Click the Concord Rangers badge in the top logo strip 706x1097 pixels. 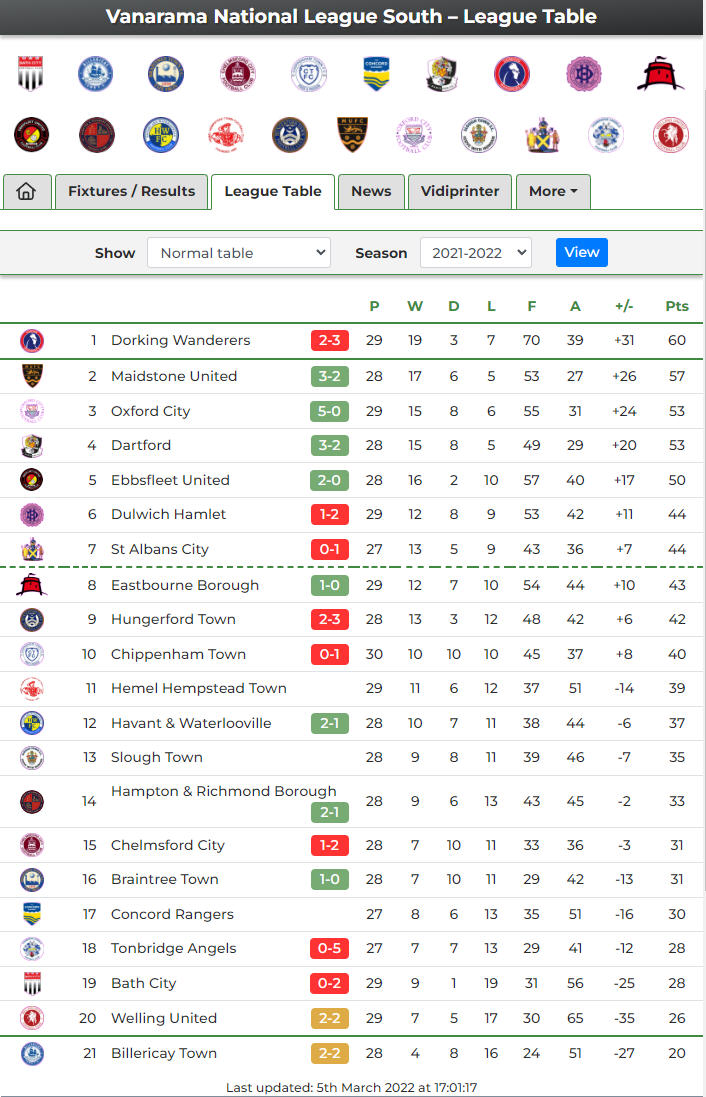377,73
